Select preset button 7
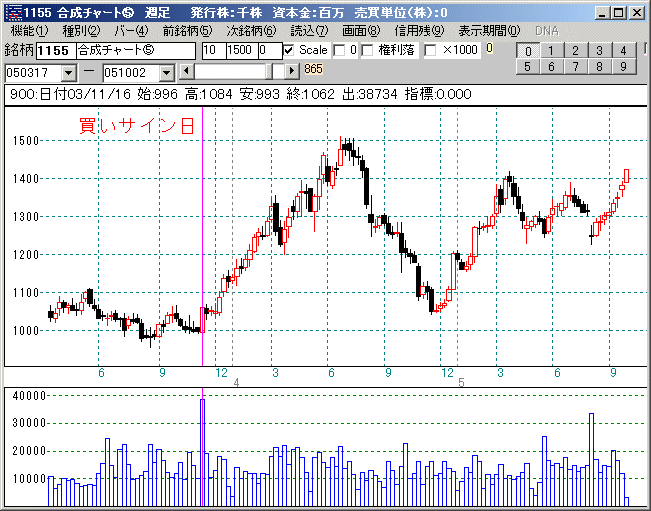The width and height of the screenshot is (651, 511). [x=575, y=66]
